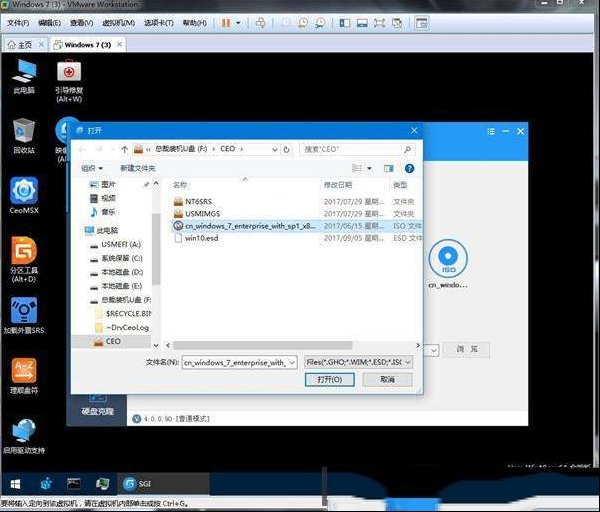Image resolution: width=600 pixels, height=512 pixels.
Task: Switch to the 主页 tab
Action: [25, 45]
